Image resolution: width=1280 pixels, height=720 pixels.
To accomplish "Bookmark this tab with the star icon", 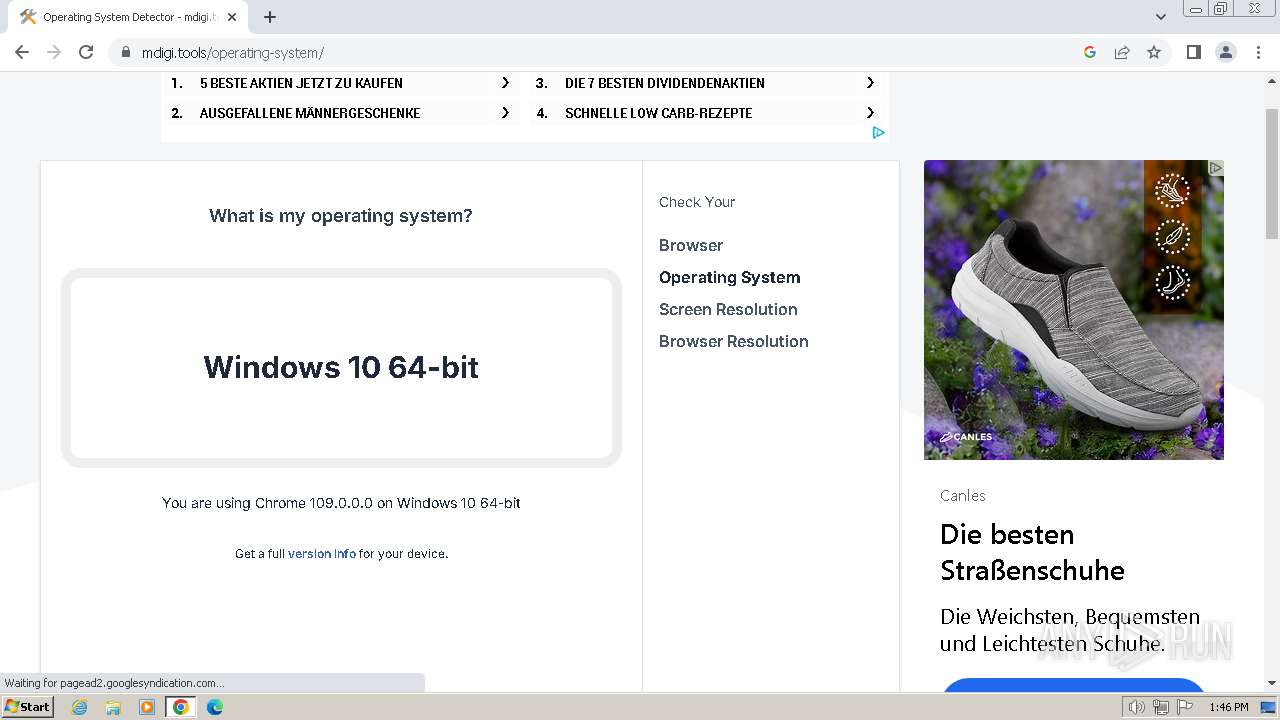I will click(x=1154, y=52).
